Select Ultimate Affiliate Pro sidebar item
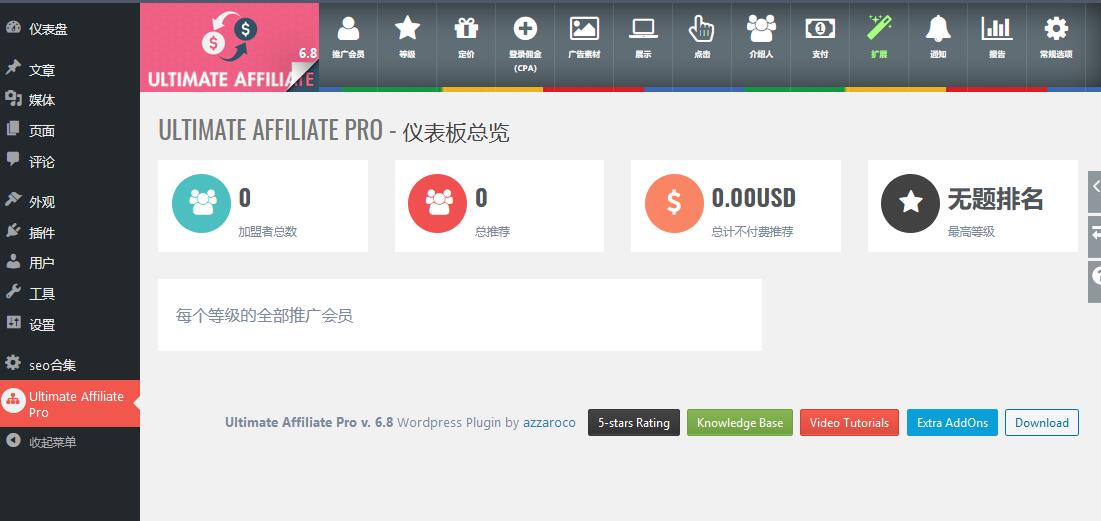This screenshot has width=1101, height=521. [70, 404]
